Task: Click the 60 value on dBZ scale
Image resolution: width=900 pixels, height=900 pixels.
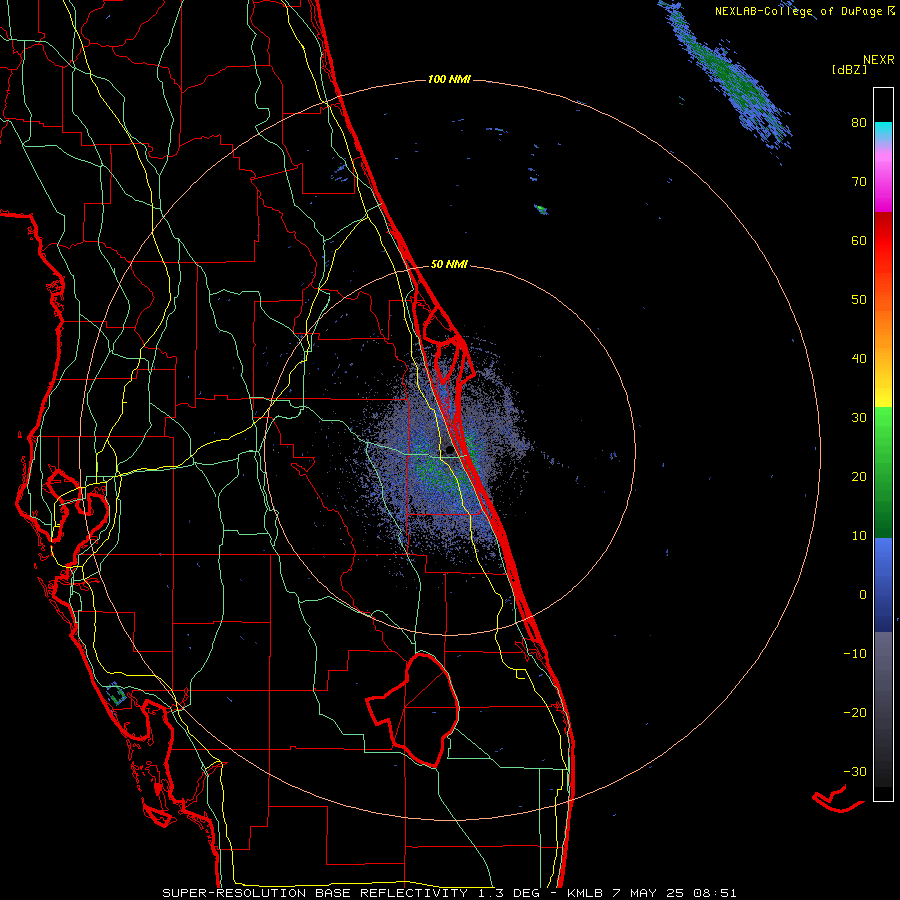Action: pos(859,240)
